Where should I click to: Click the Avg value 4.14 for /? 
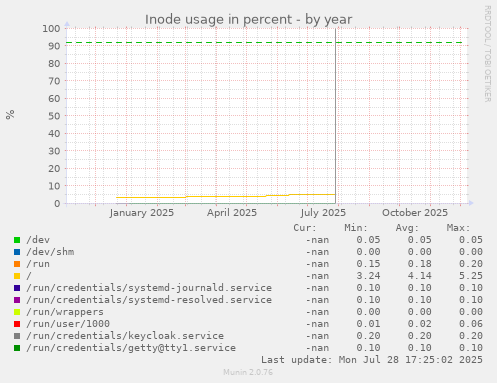[419, 276]
